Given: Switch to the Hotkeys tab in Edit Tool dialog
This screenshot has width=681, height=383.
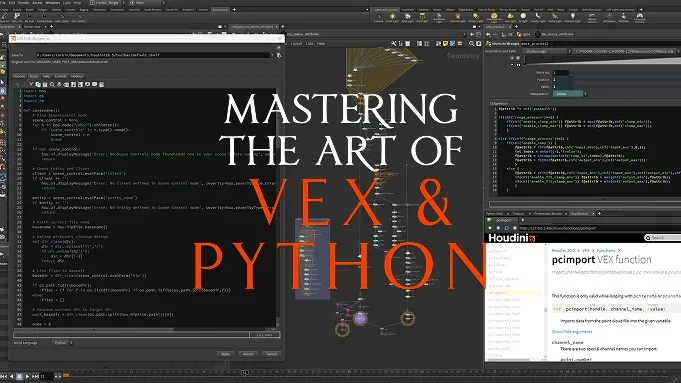Looking at the screenshot, I should [77, 76].
